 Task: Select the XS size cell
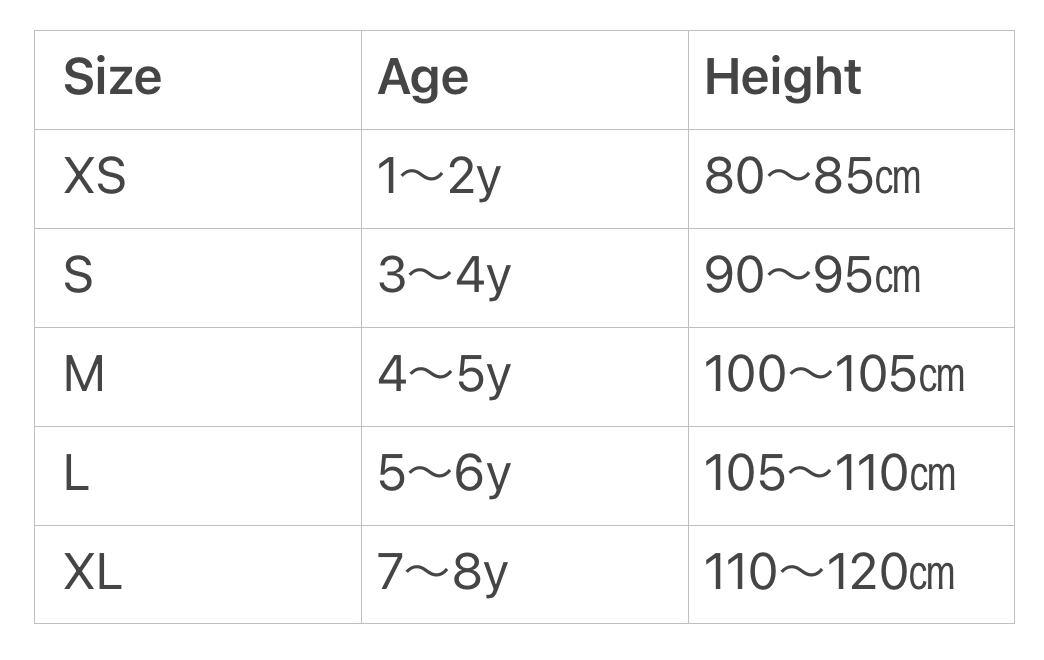(x=95, y=177)
